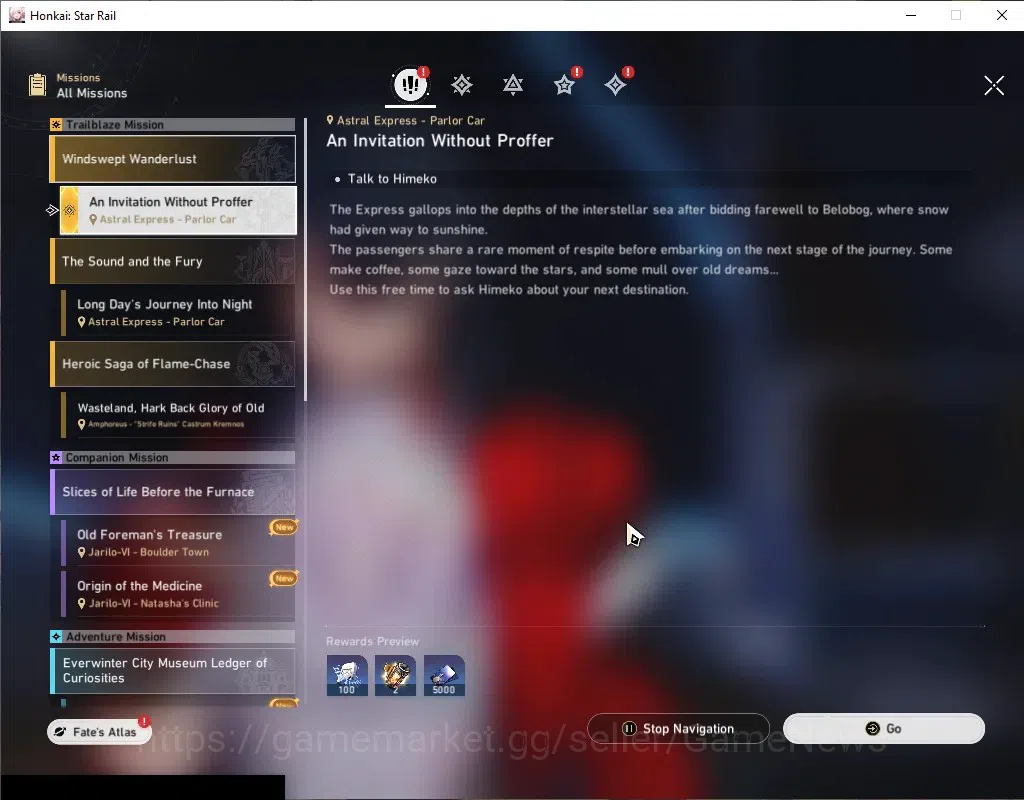View the 5000 credits reward

444,675
